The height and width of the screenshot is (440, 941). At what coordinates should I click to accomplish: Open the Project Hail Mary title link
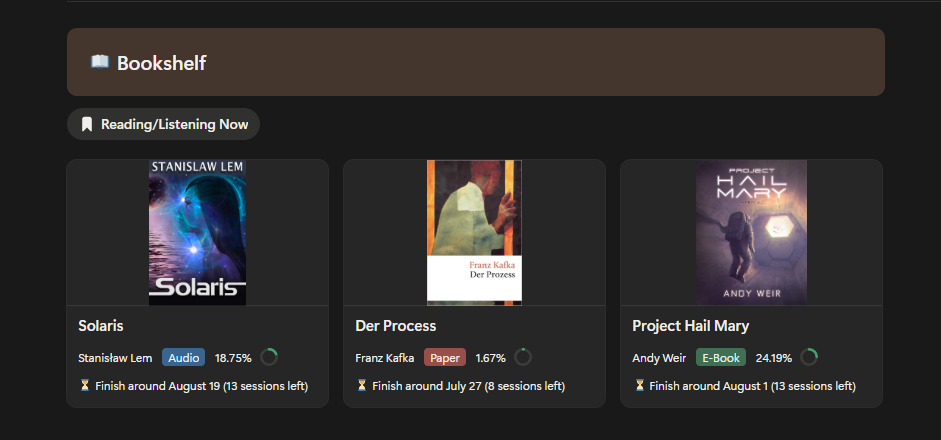690,326
